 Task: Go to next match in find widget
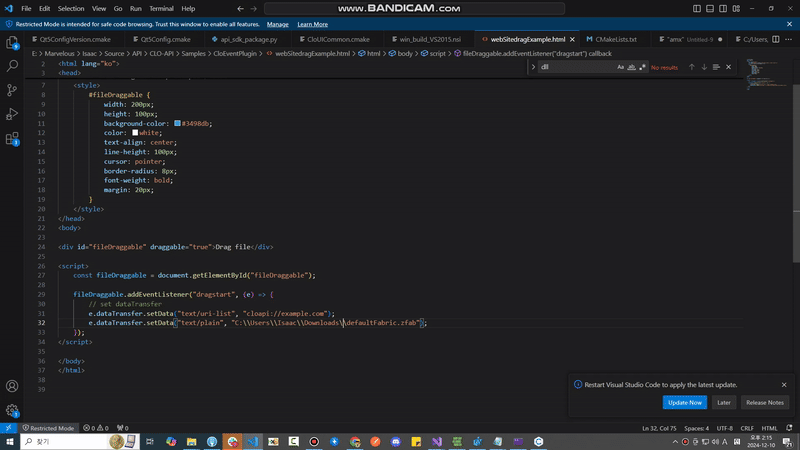704,67
